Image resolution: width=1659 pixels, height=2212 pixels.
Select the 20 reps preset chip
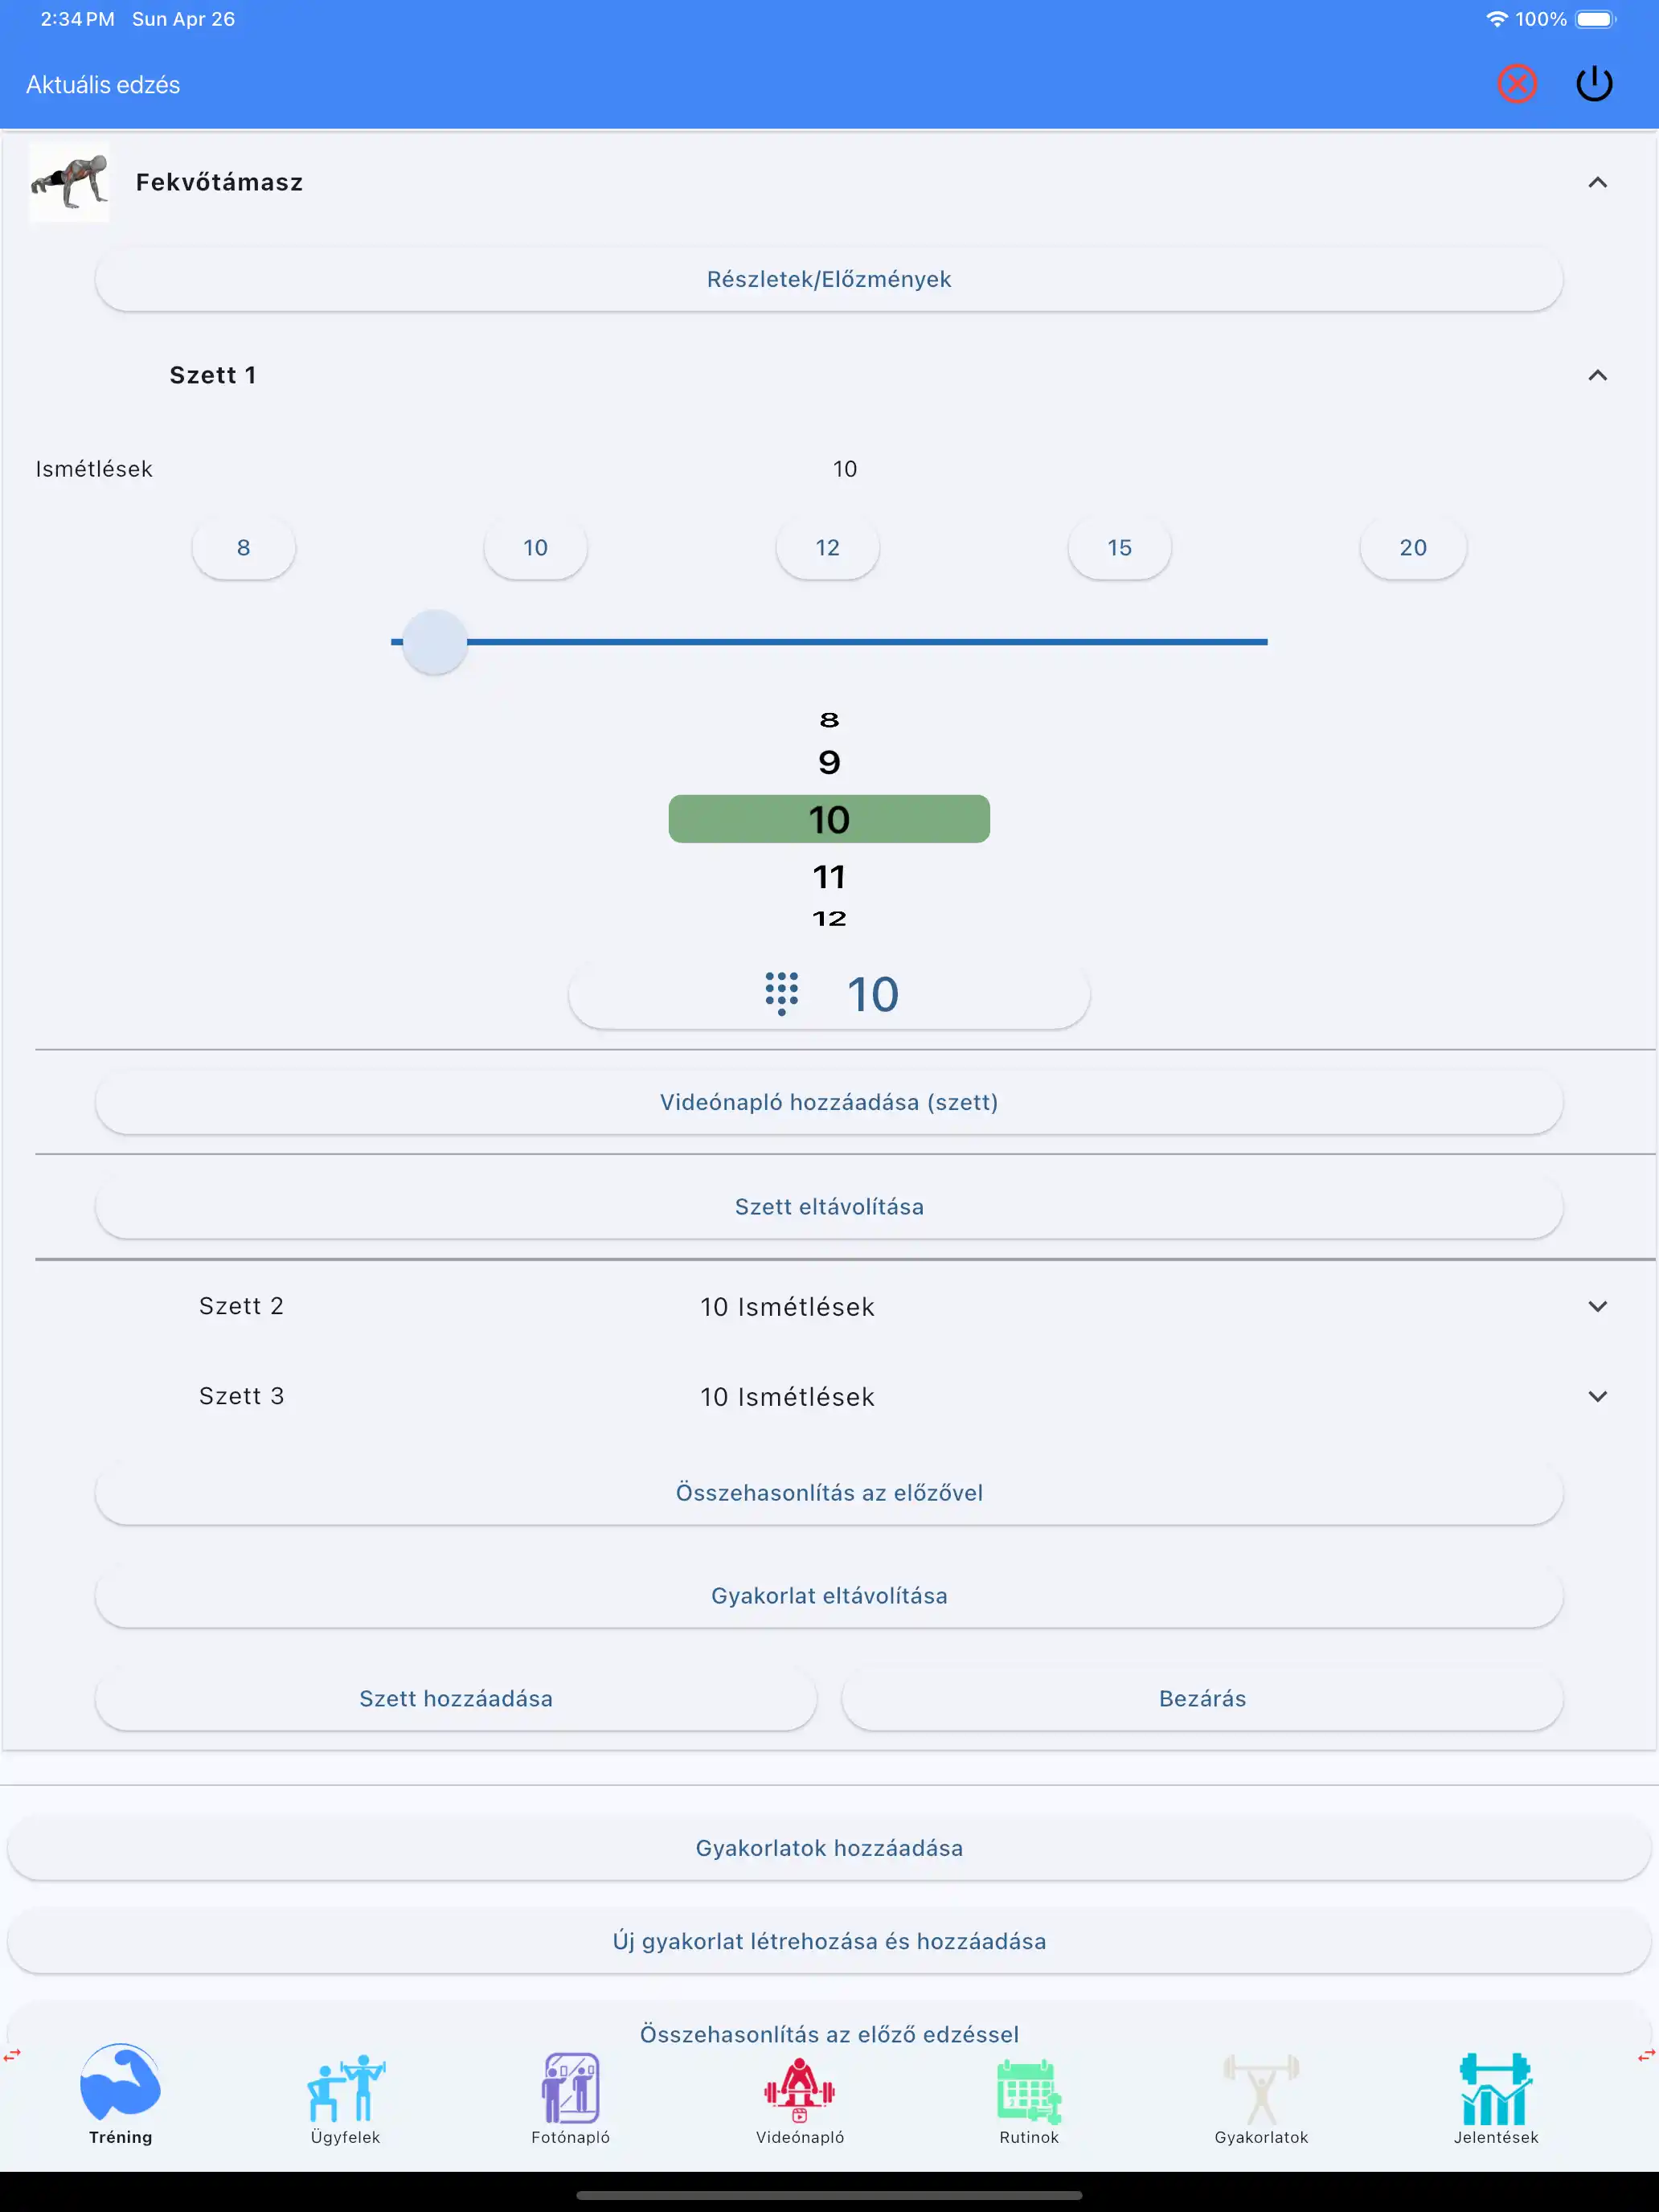1412,548
